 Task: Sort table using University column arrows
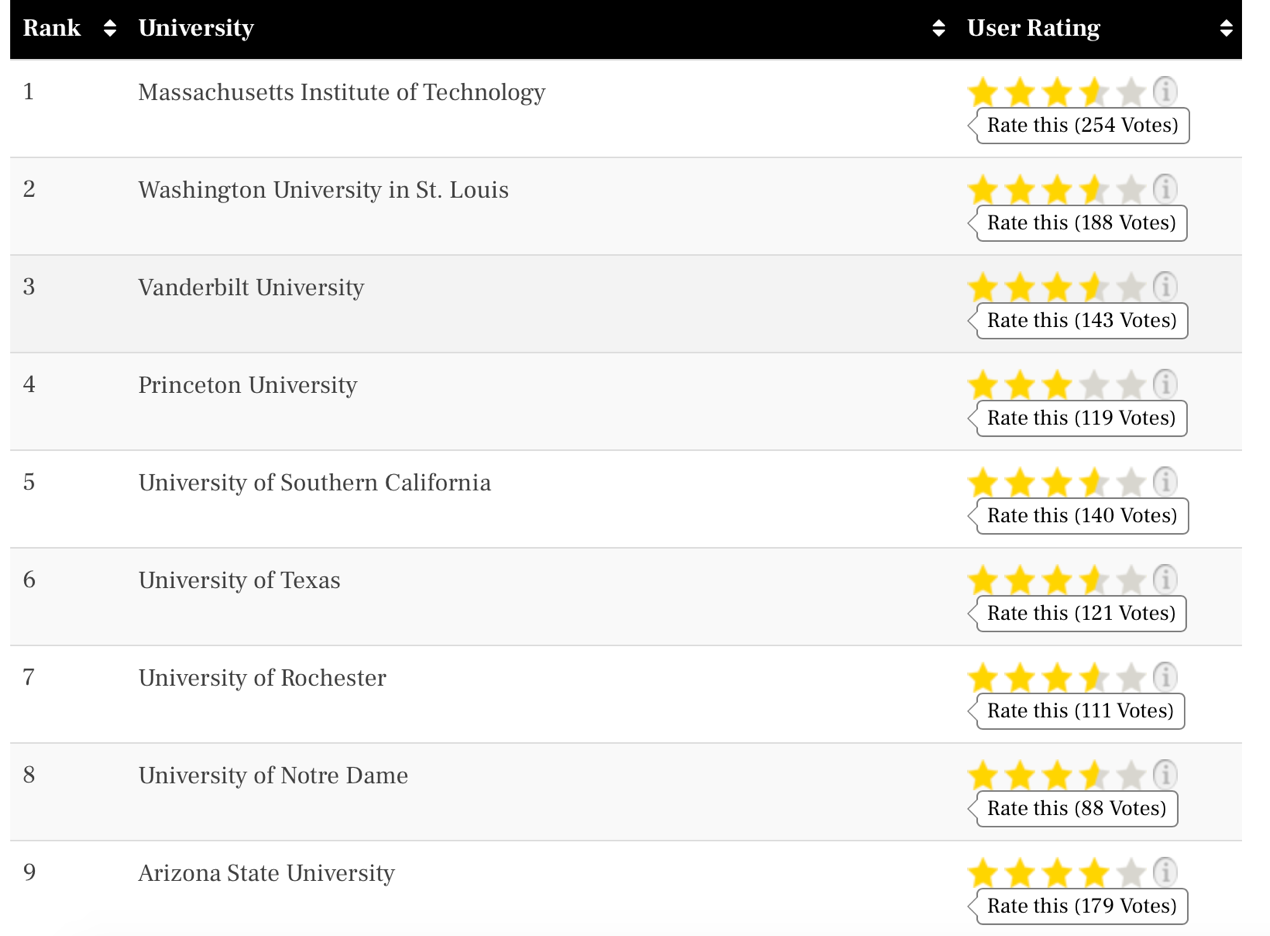point(938,29)
